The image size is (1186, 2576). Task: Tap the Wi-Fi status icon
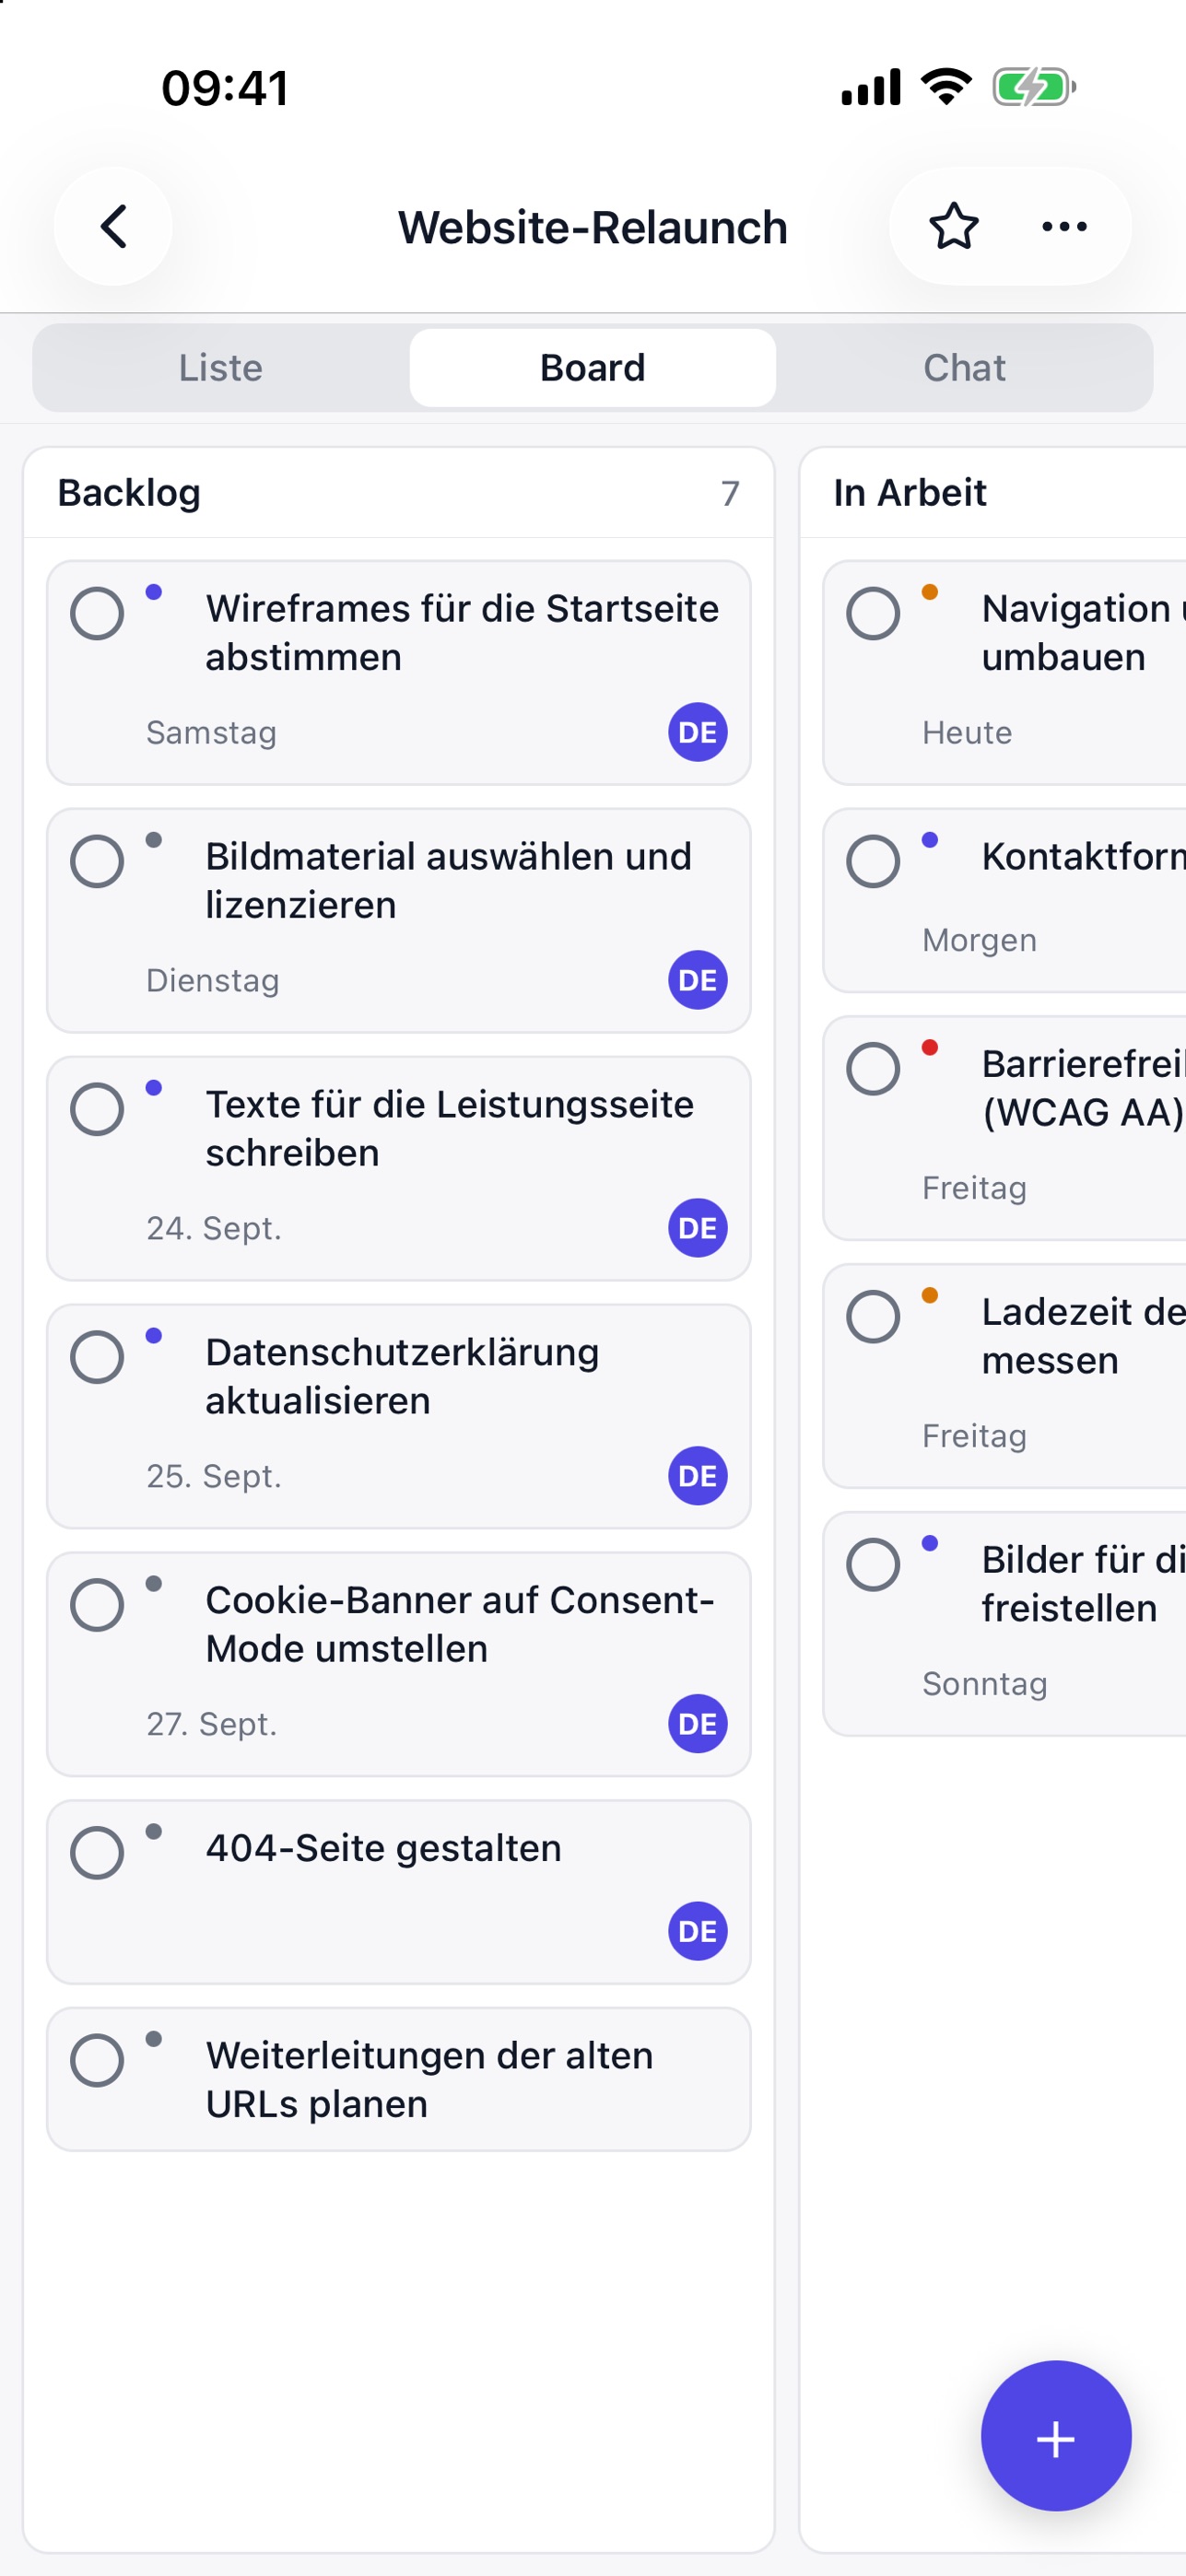click(x=946, y=86)
